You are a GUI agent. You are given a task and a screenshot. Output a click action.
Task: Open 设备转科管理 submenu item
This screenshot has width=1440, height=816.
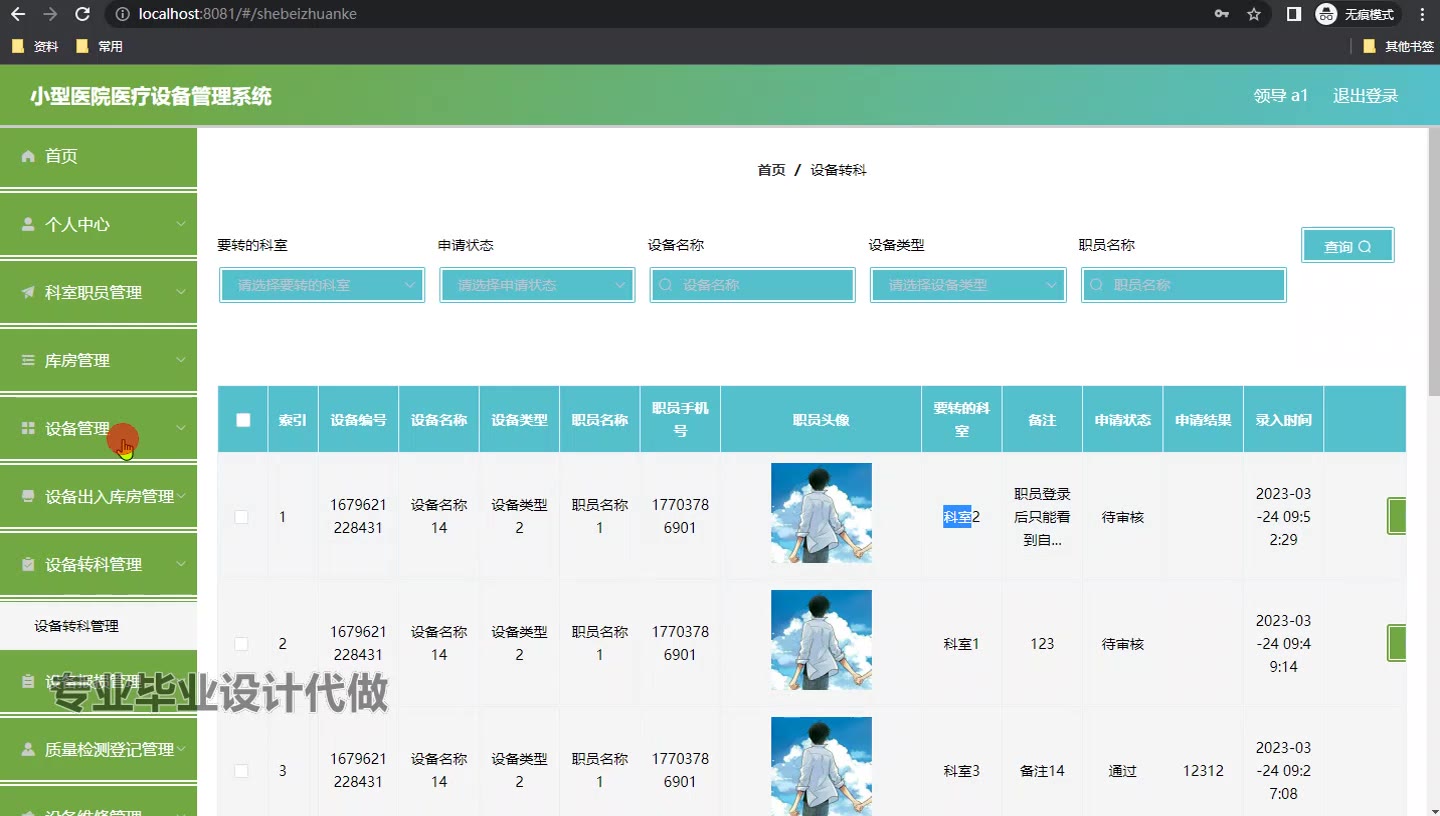77,626
